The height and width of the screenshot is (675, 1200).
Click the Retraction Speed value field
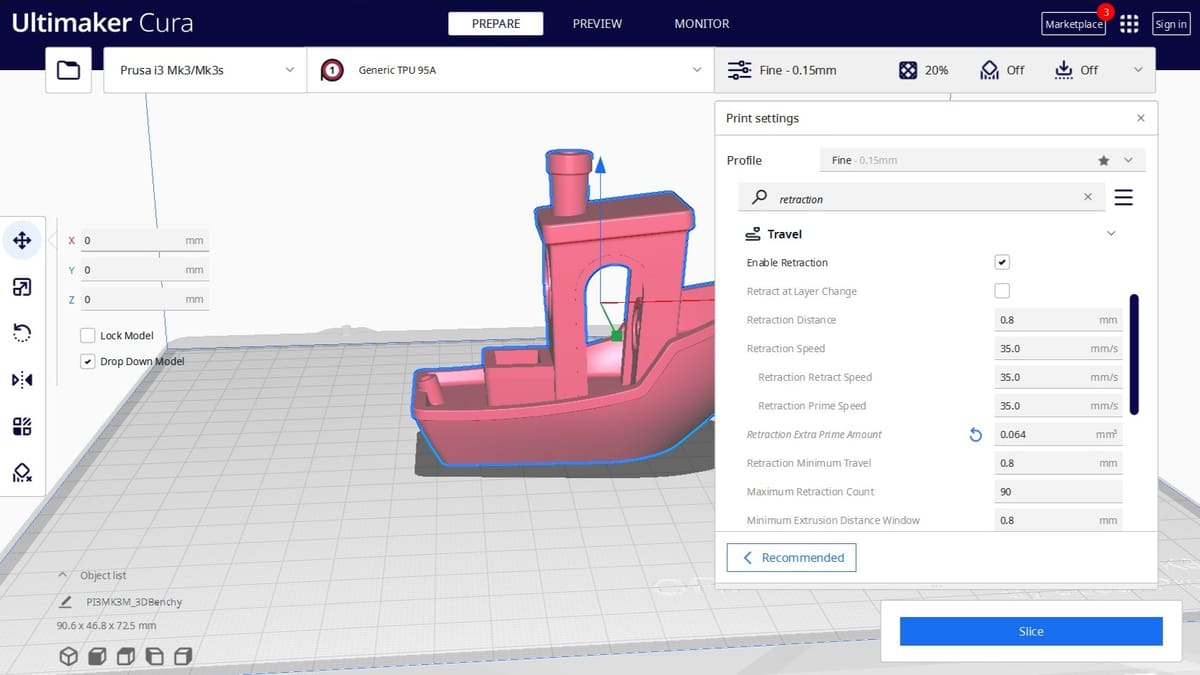1058,349
